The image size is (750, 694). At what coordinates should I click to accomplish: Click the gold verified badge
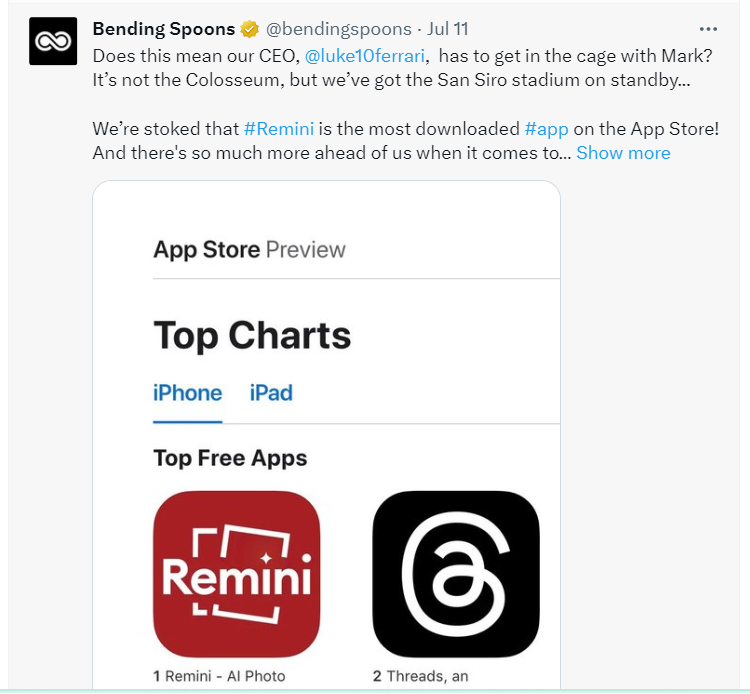(249, 29)
